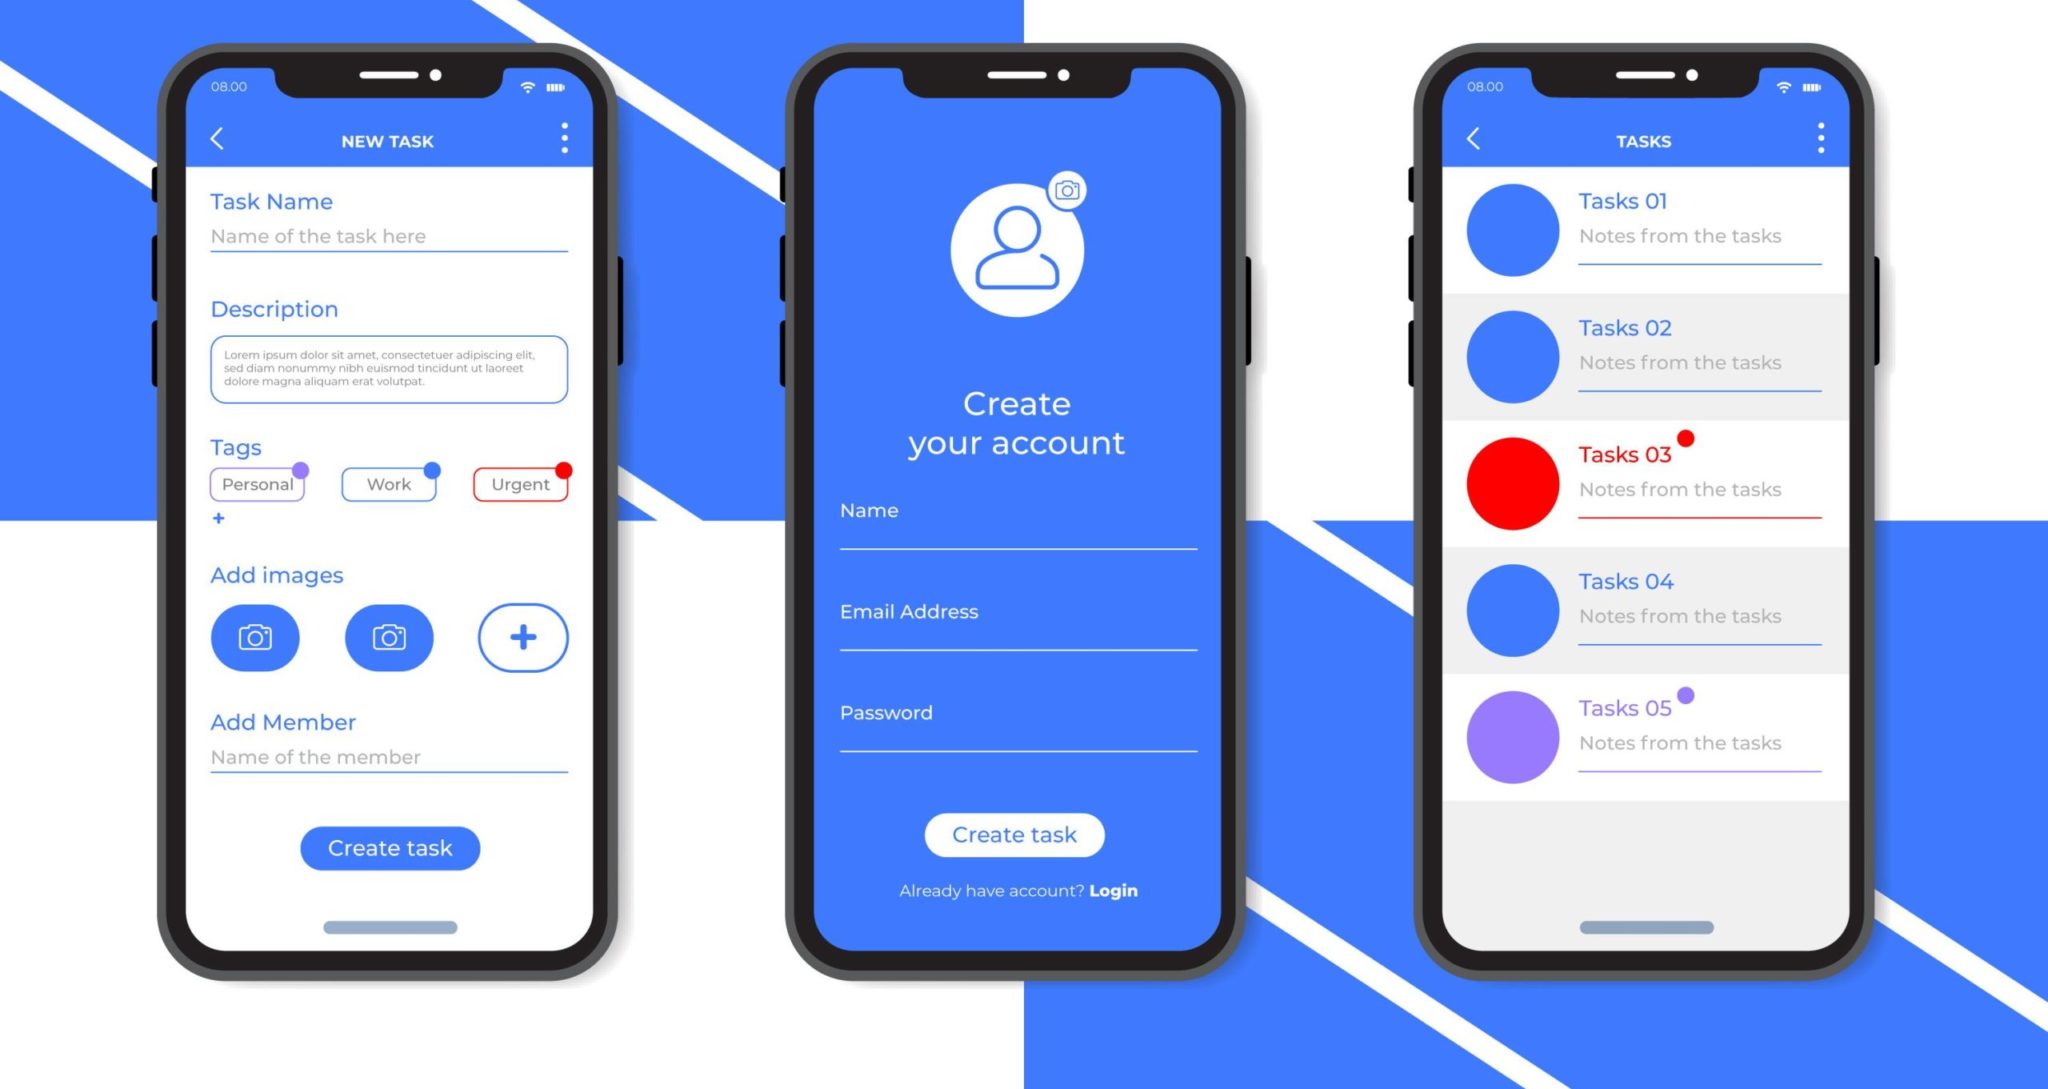Click the three-dot menu on New Task screen

[x=568, y=140]
